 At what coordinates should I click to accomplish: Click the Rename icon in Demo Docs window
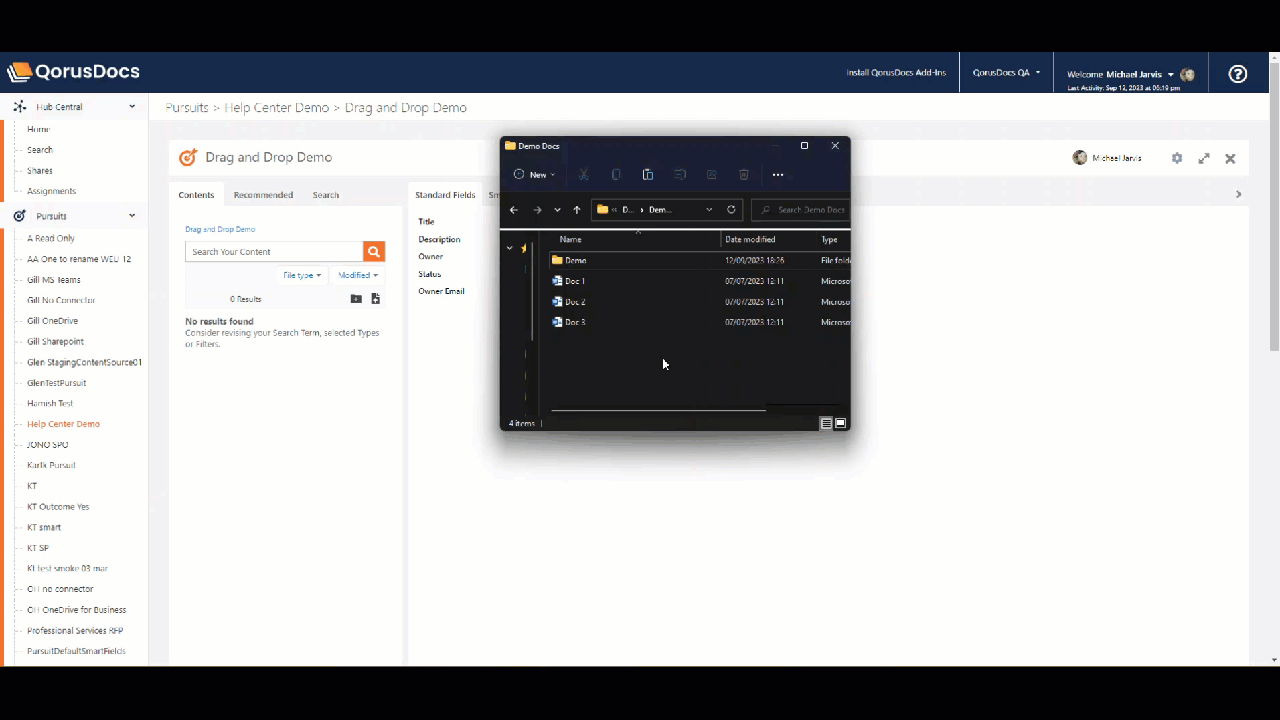(679, 174)
